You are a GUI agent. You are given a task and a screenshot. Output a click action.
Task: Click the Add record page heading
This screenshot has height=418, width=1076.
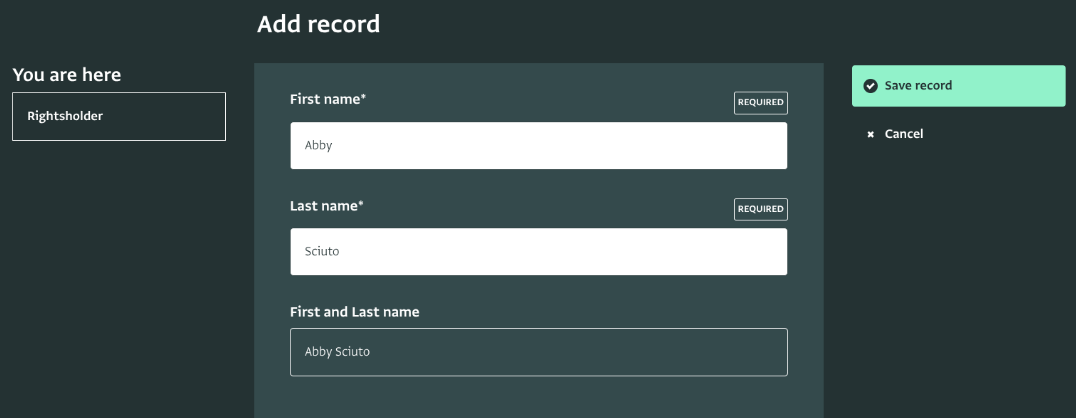pos(318,24)
